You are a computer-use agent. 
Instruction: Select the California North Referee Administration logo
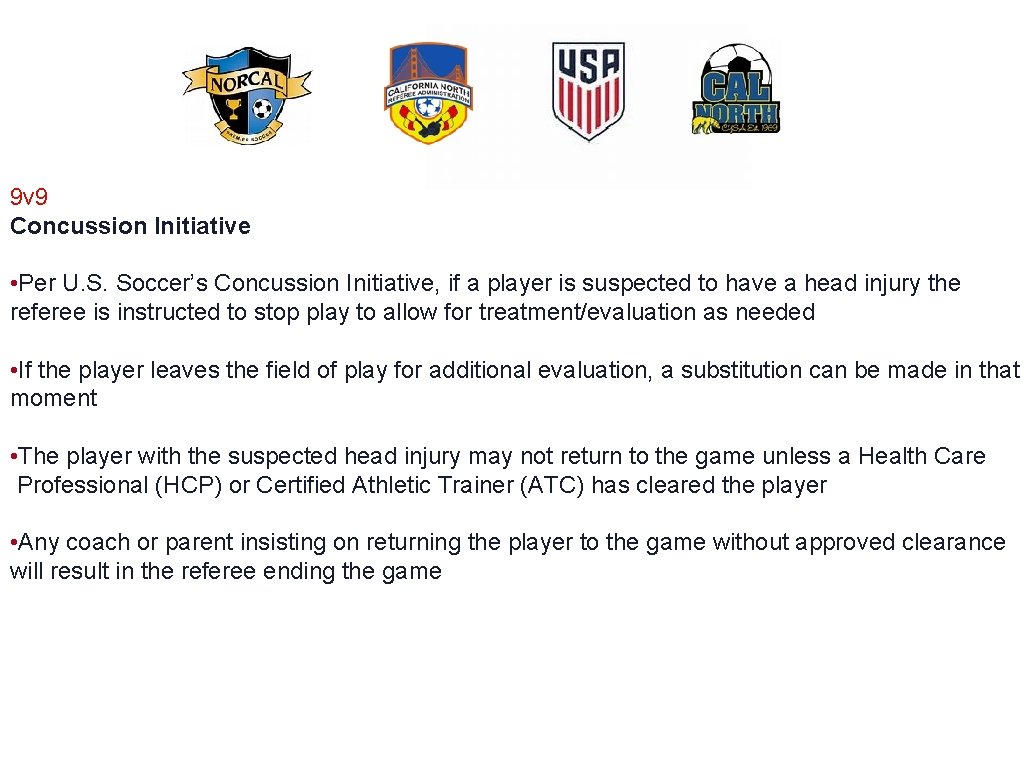[429, 94]
